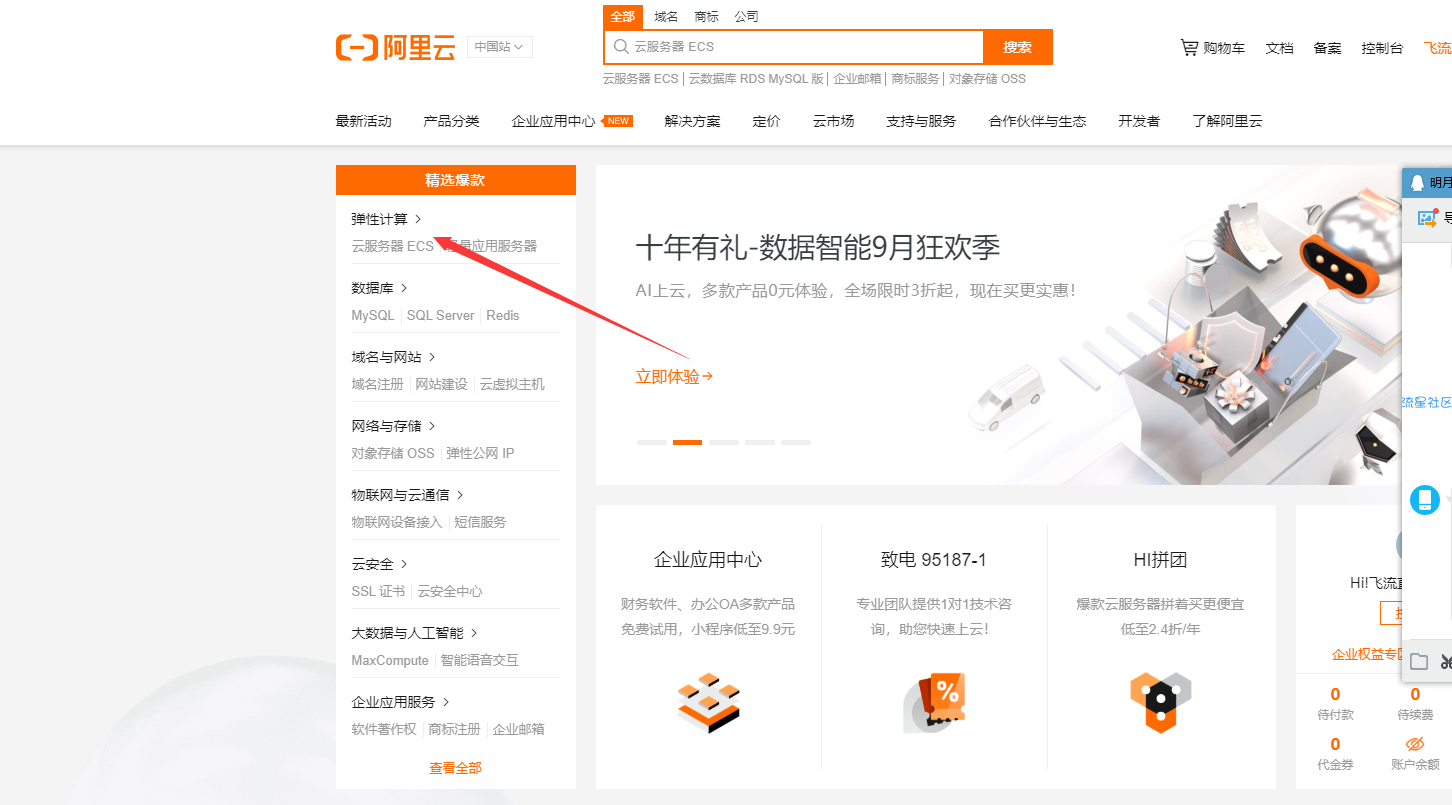Select the last banner carousel indicator

point(796,442)
